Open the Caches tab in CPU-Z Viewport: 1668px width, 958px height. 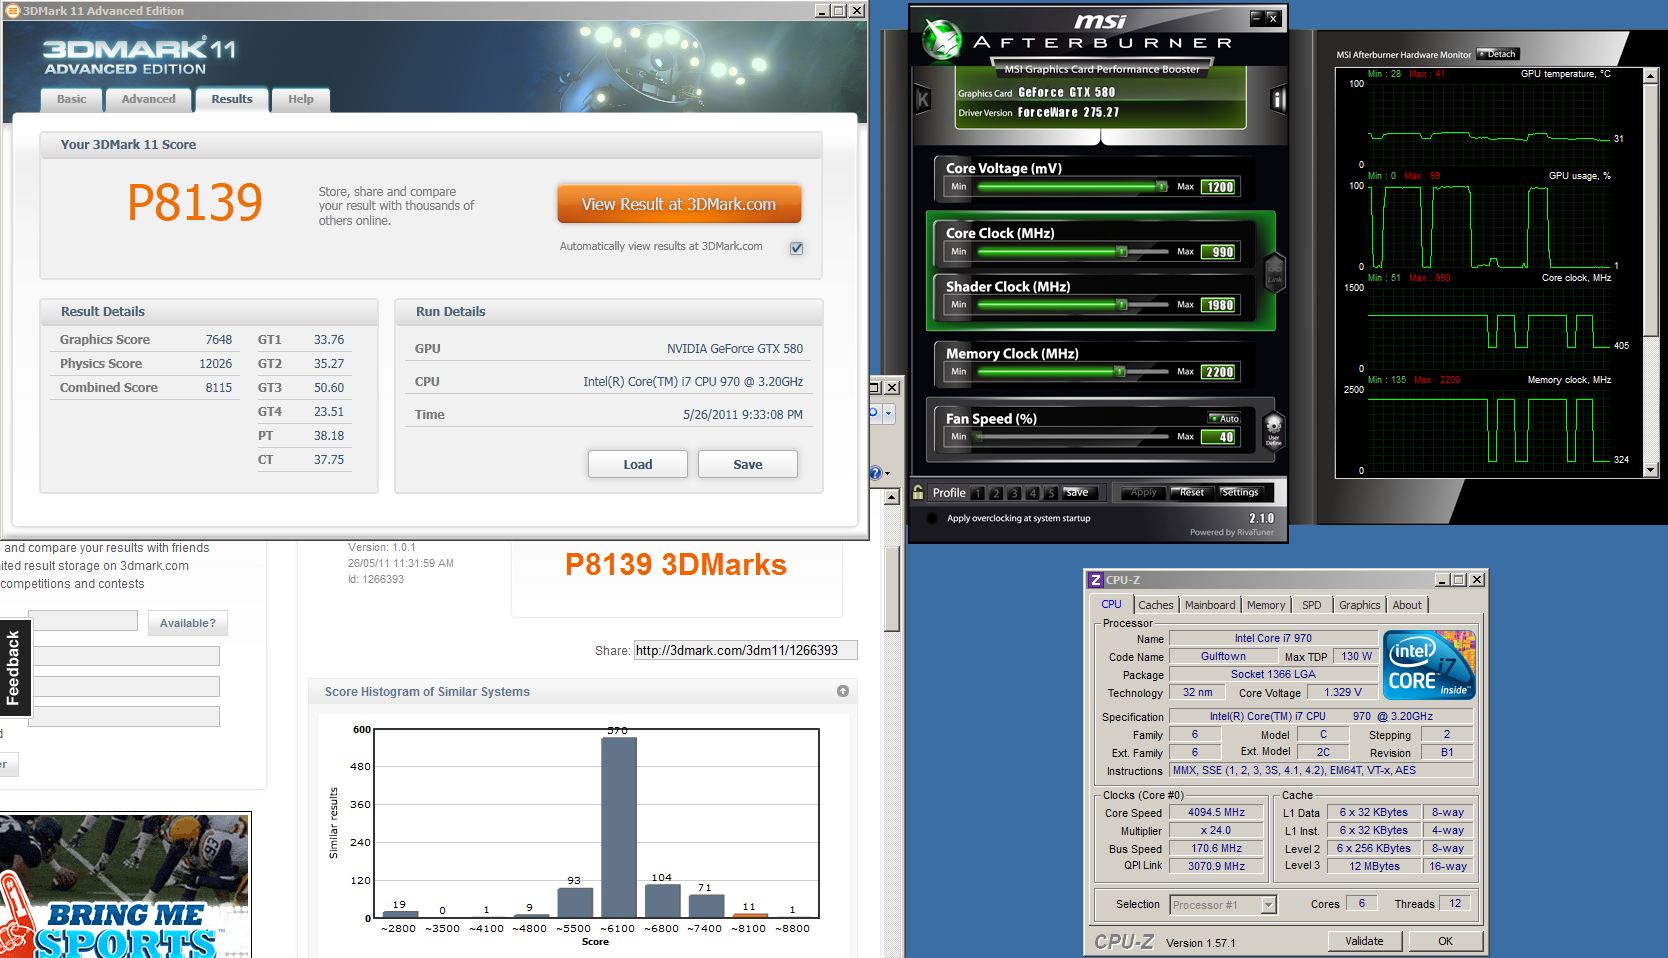(1156, 605)
